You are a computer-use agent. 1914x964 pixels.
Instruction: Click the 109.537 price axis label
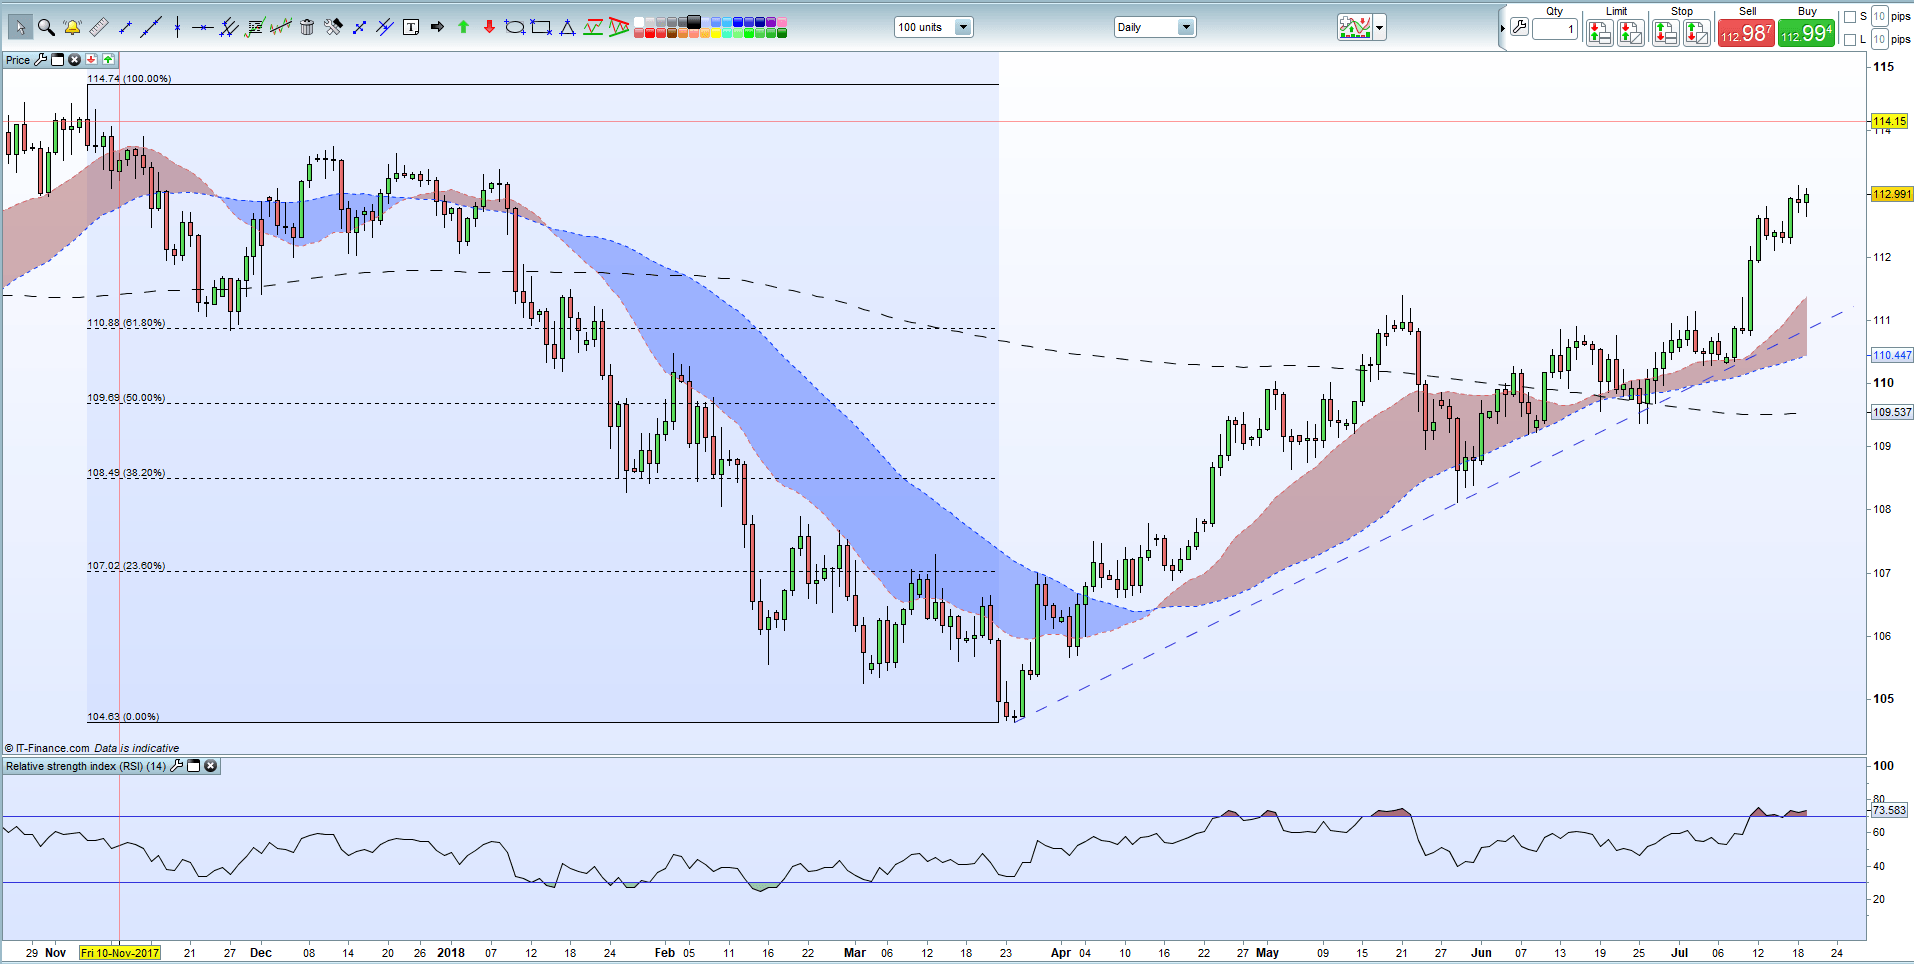point(1891,412)
